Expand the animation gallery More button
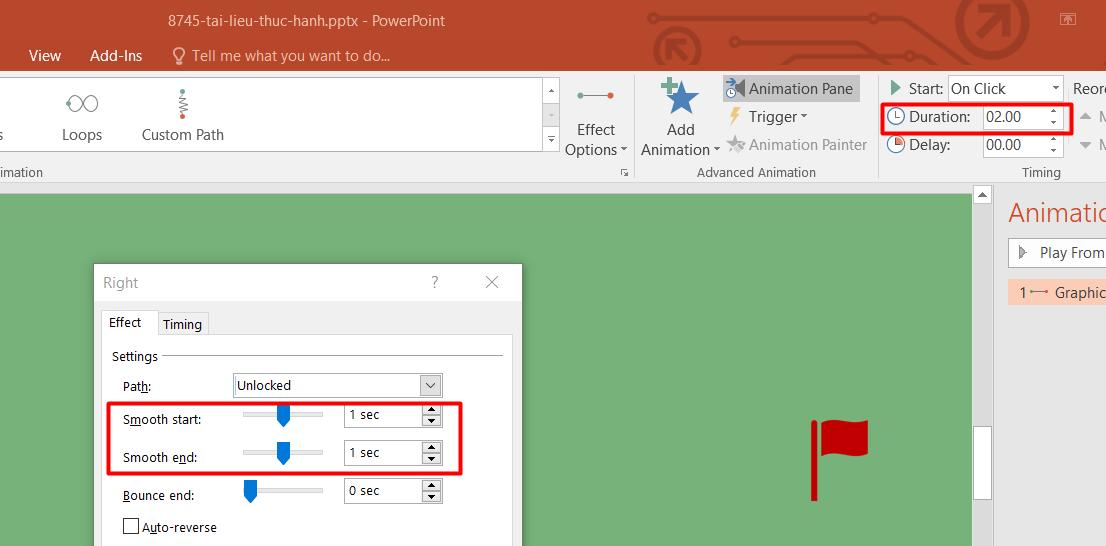Screen dimensions: 1106x546 coord(552,140)
